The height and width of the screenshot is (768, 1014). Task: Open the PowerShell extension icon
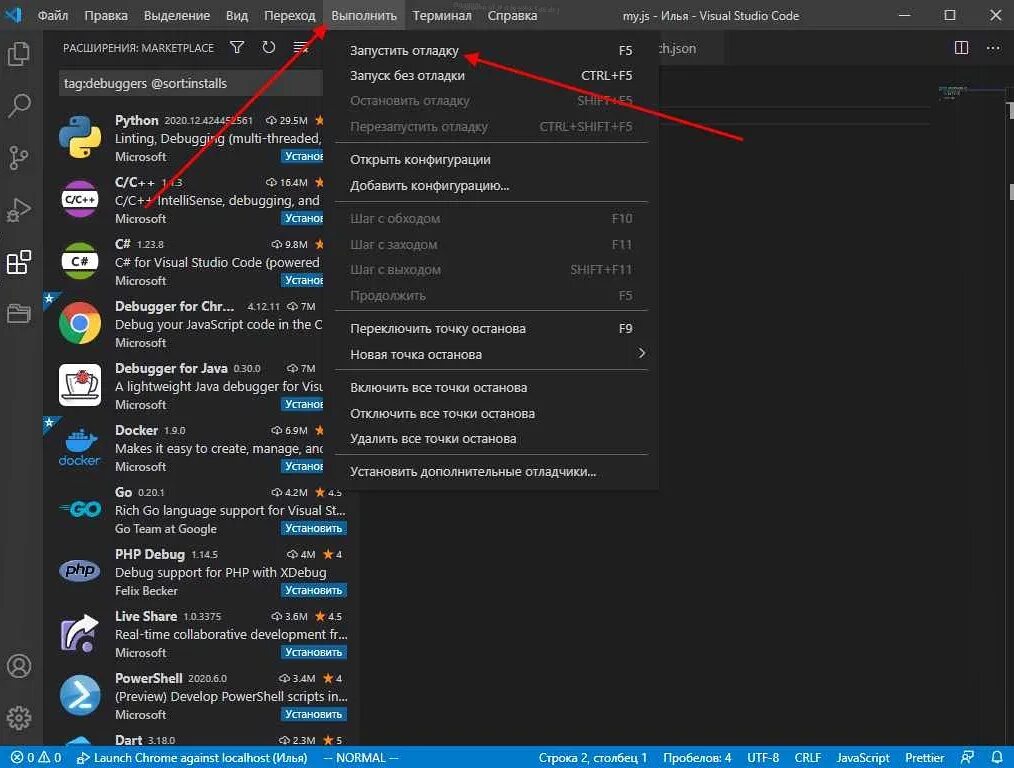pyautogui.click(x=80, y=695)
